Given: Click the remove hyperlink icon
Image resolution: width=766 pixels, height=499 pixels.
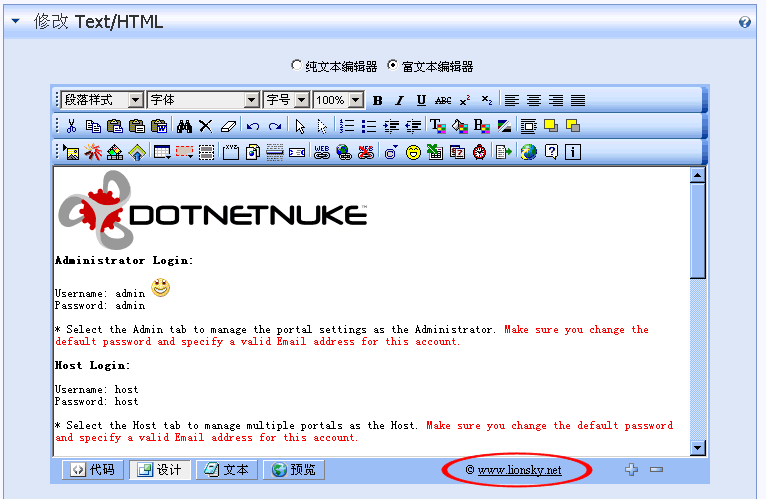Looking at the screenshot, I should point(365,152).
